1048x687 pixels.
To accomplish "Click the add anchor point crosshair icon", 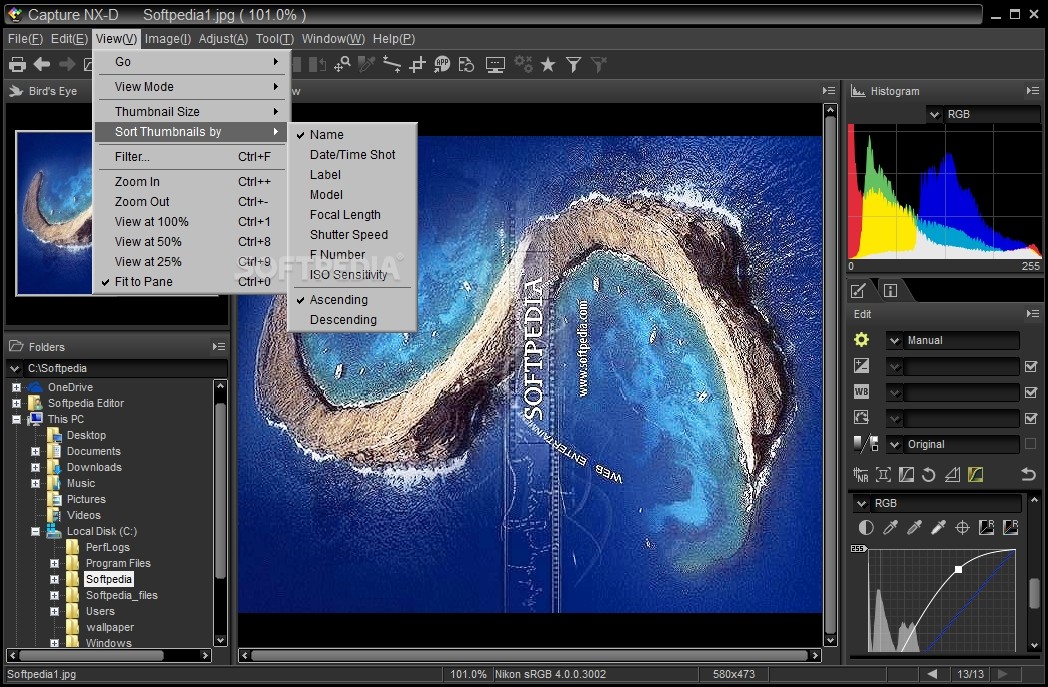I will (x=962, y=528).
